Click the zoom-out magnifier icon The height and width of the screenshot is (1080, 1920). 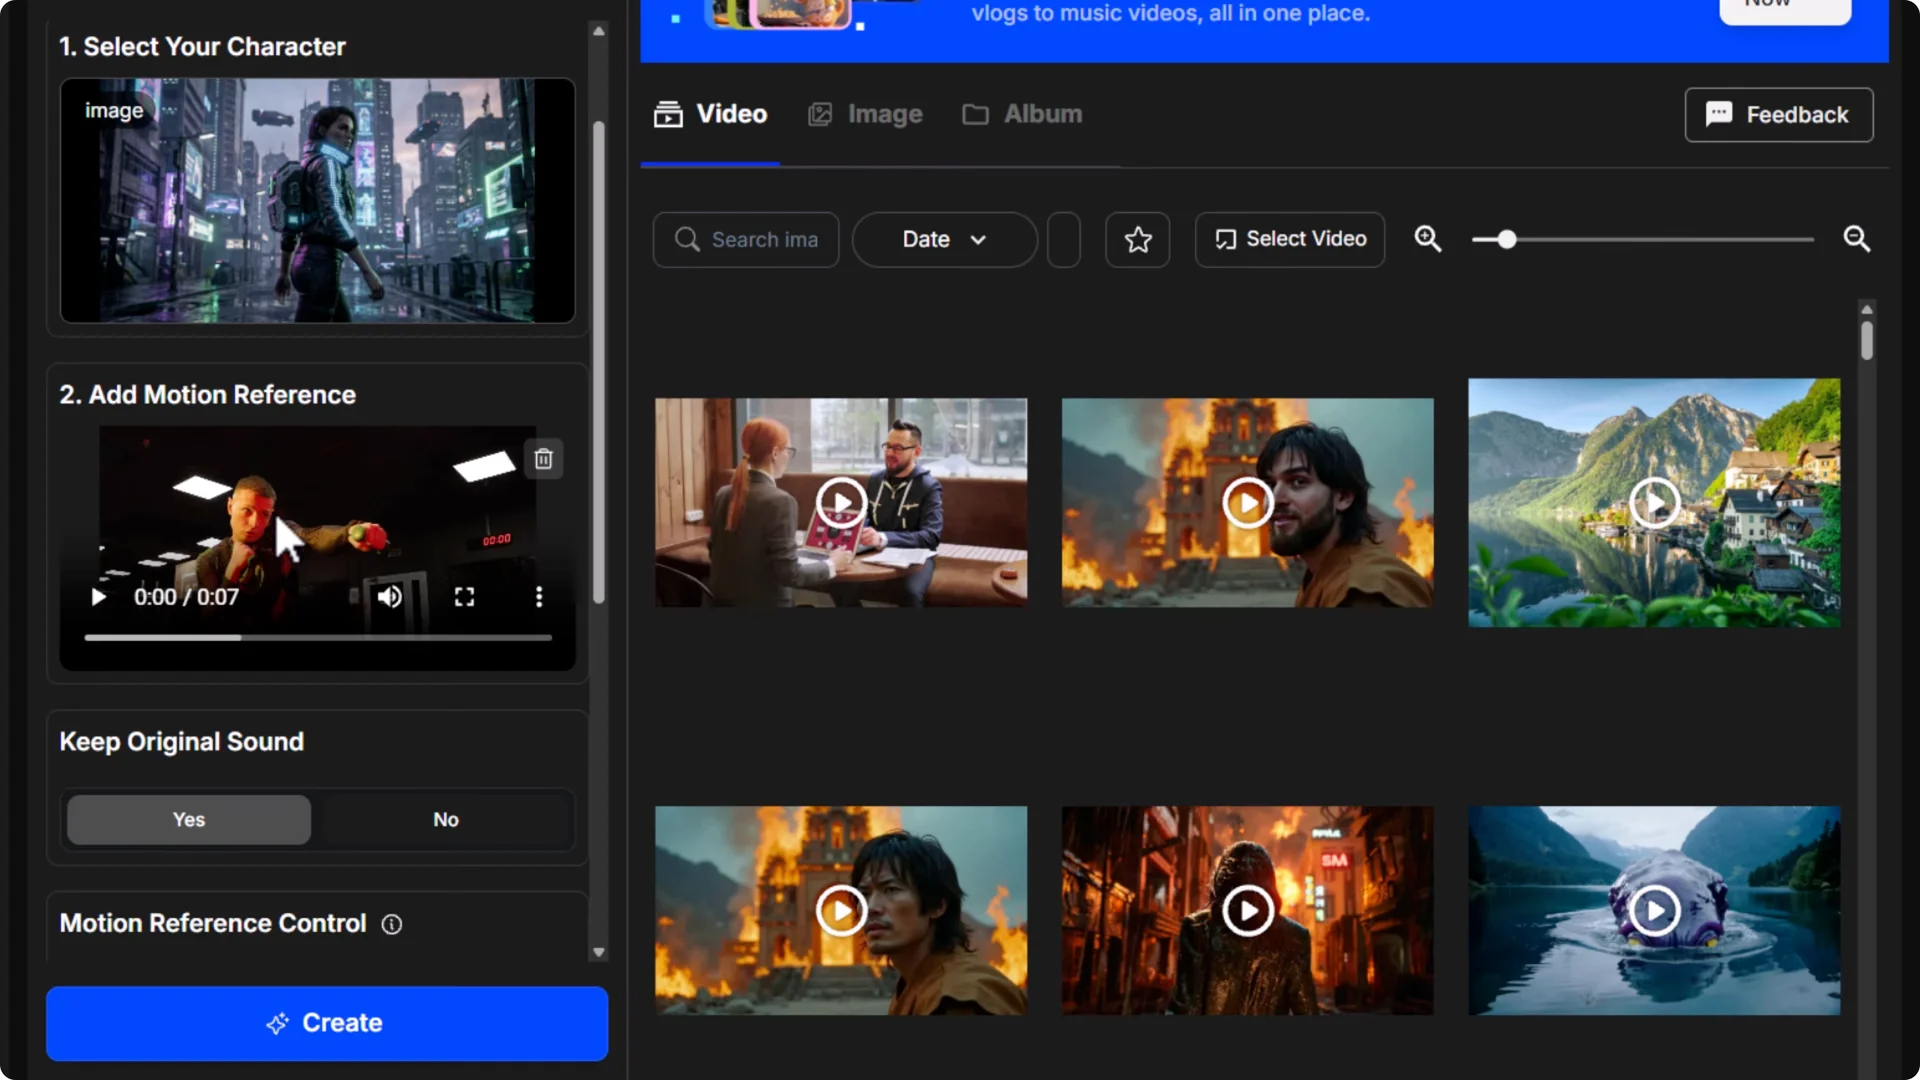point(1858,239)
